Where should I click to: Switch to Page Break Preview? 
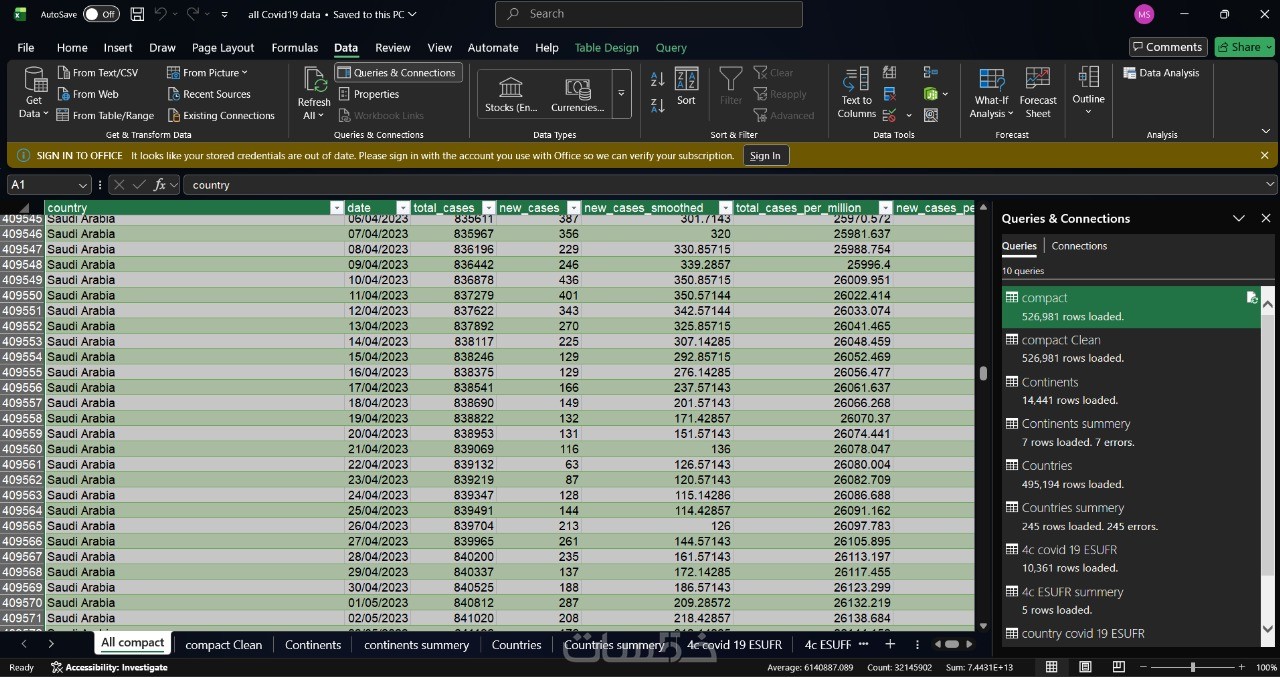[1118, 667]
